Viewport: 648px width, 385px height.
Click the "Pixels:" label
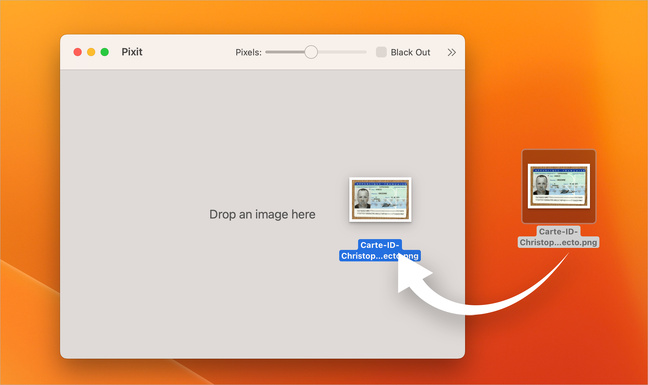pos(248,52)
